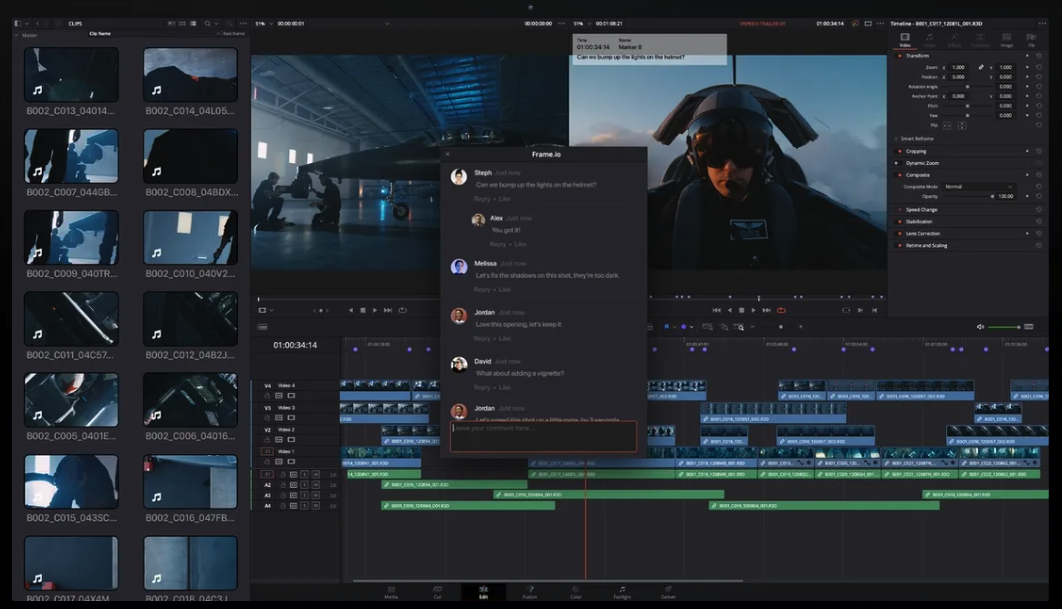The height and width of the screenshot is (609, 1062).
Task: Open the Media page
Action: click(x=391, y=592)
